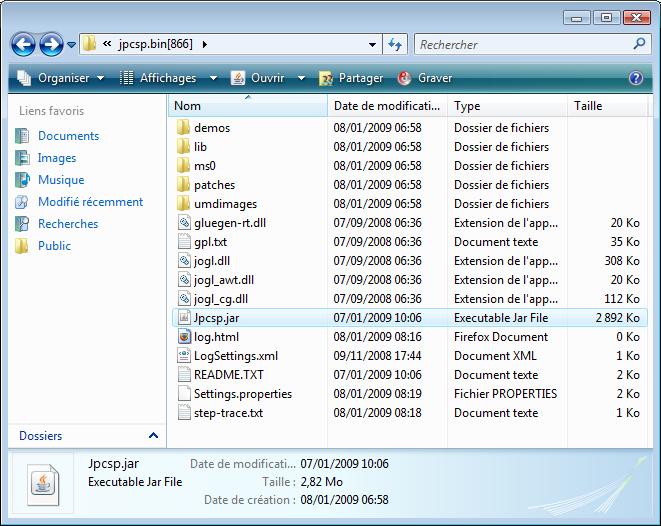Select gluegen-rt.dll file icon

pyautogui.click(x=184, y=223)
